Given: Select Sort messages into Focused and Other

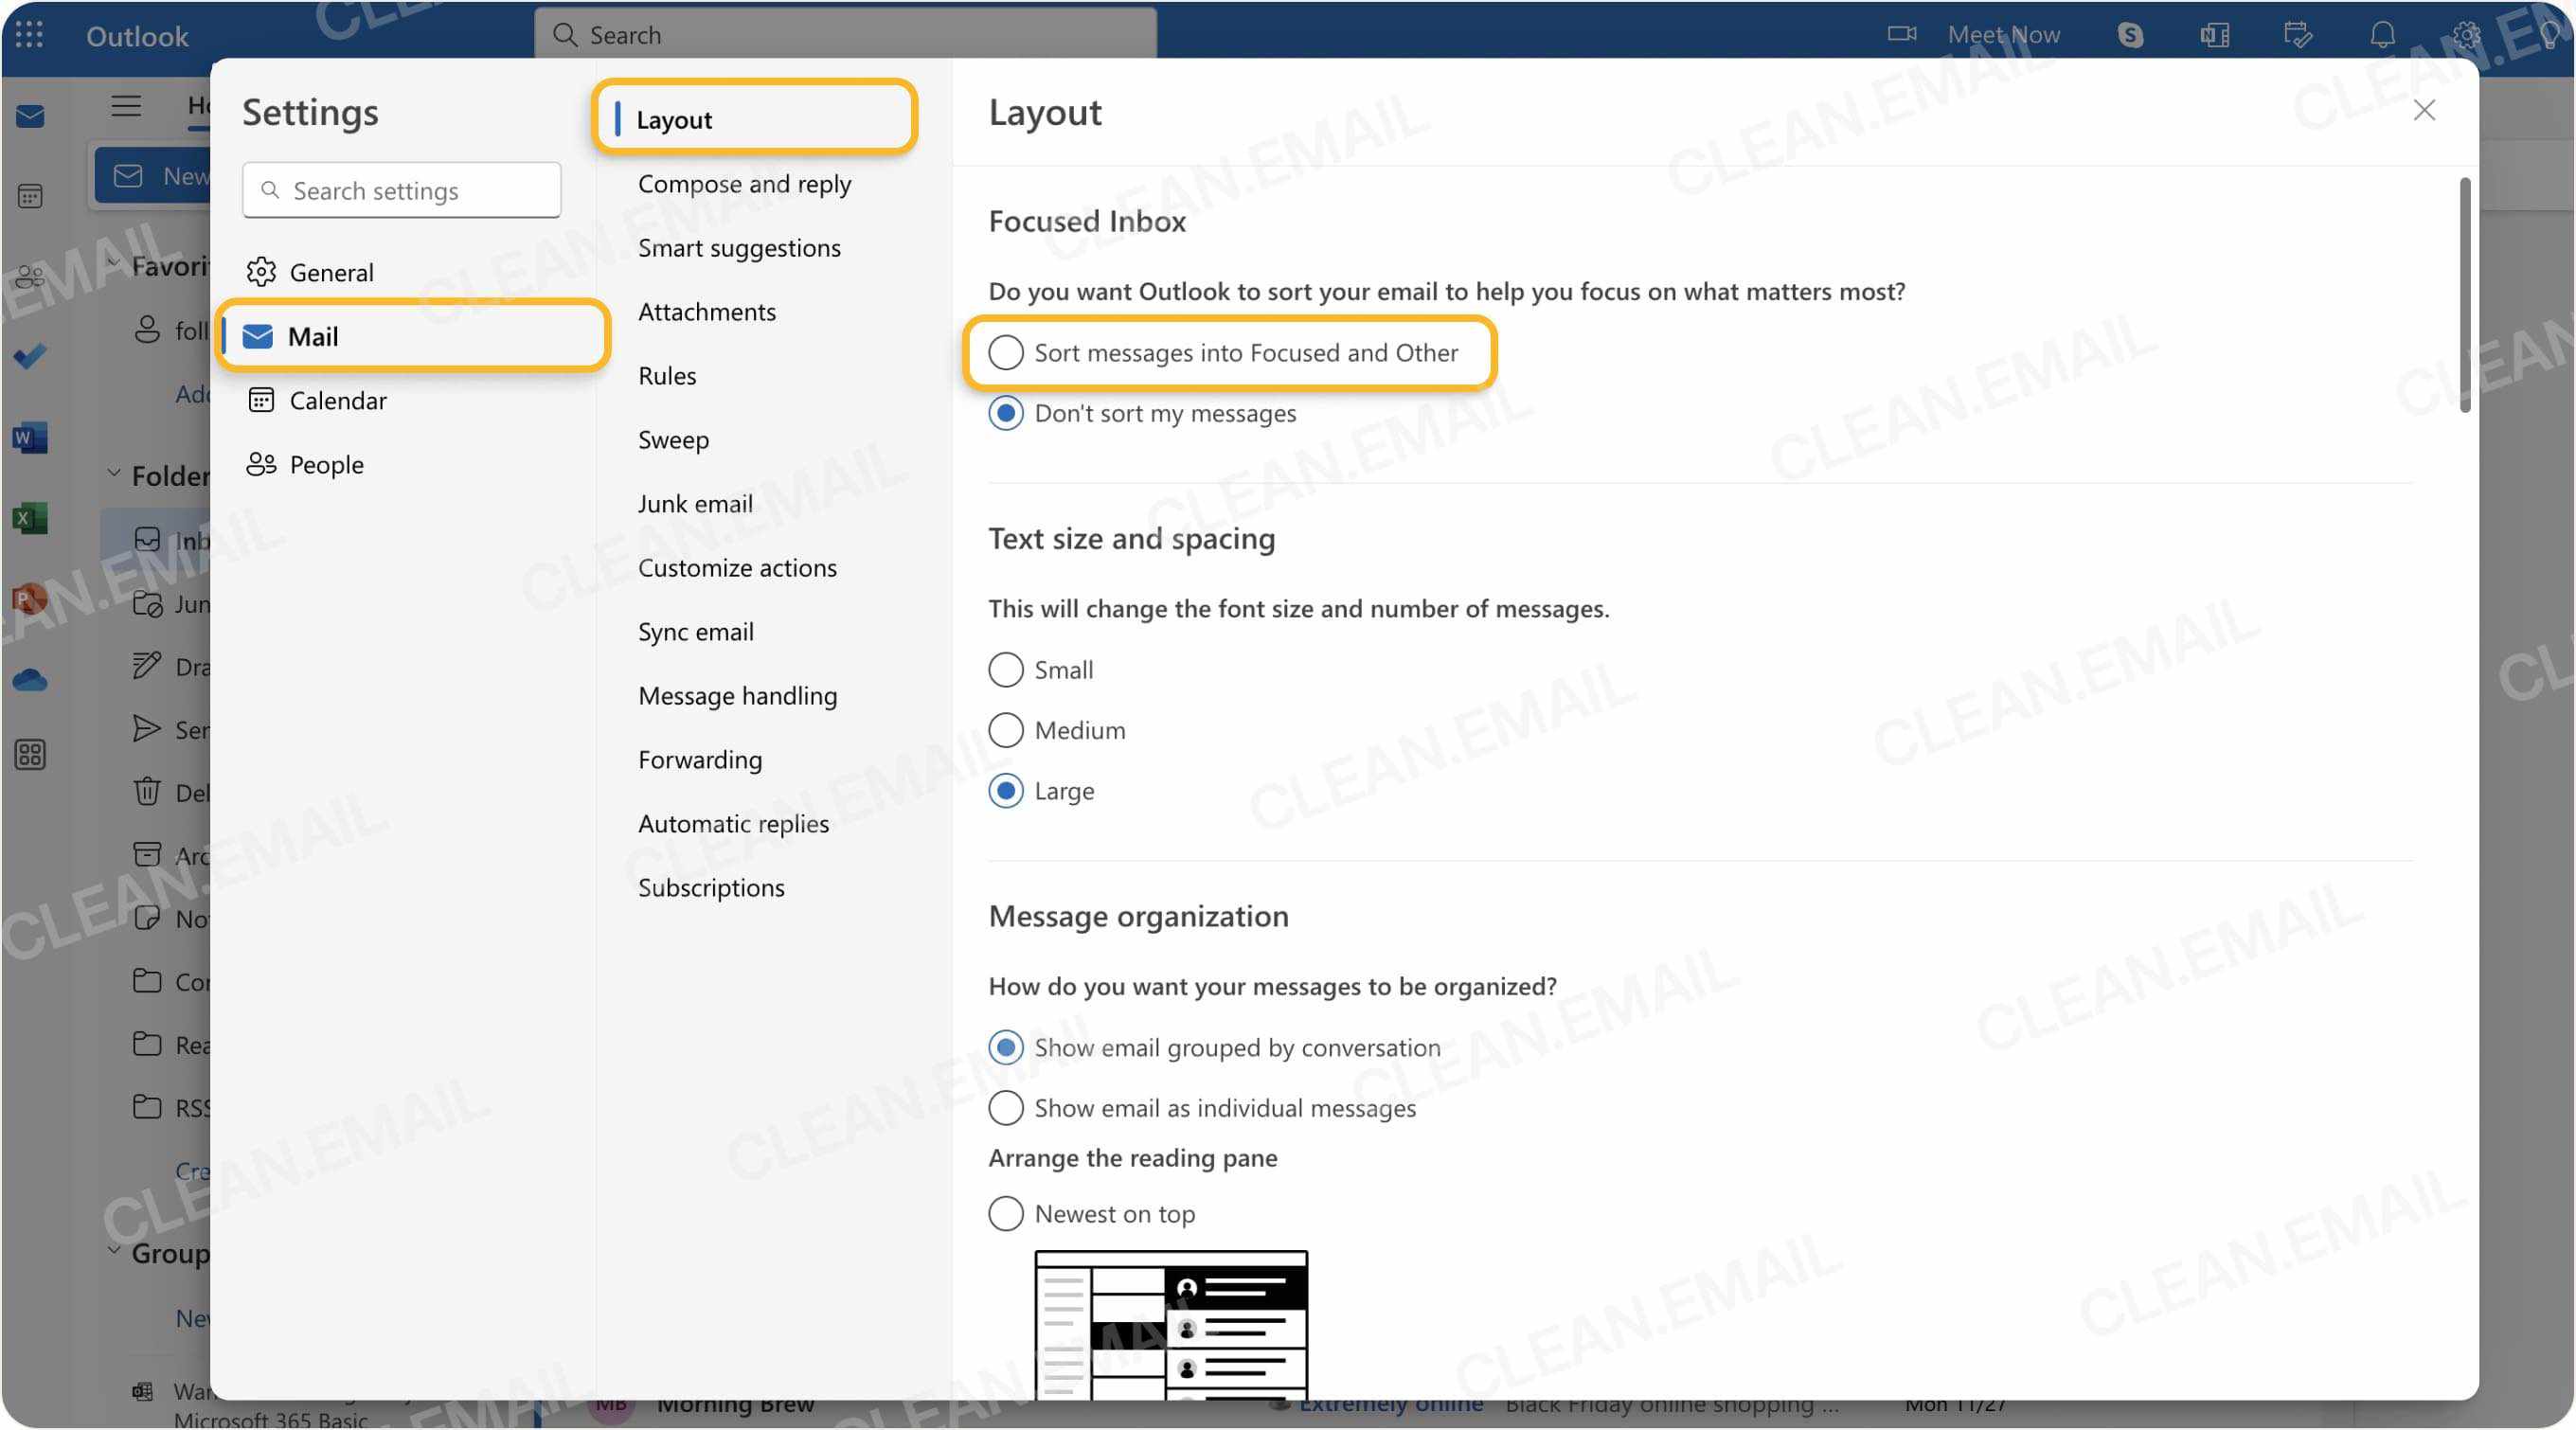Looking at the screenshot, I should pyautogui.click(x=1005, y=352).
